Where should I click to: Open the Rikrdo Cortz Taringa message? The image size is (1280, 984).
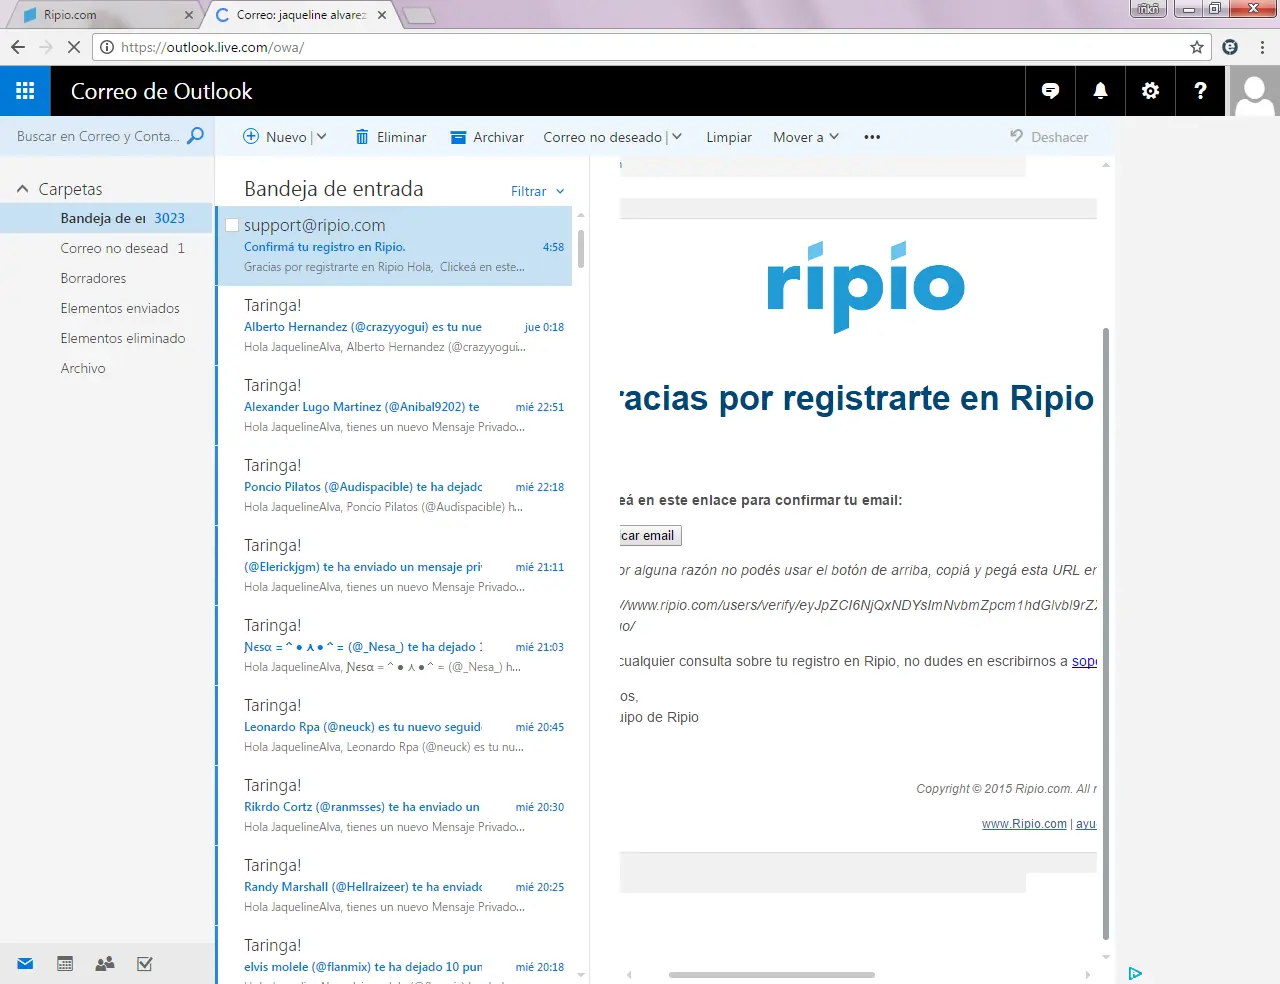click(394, 806)
